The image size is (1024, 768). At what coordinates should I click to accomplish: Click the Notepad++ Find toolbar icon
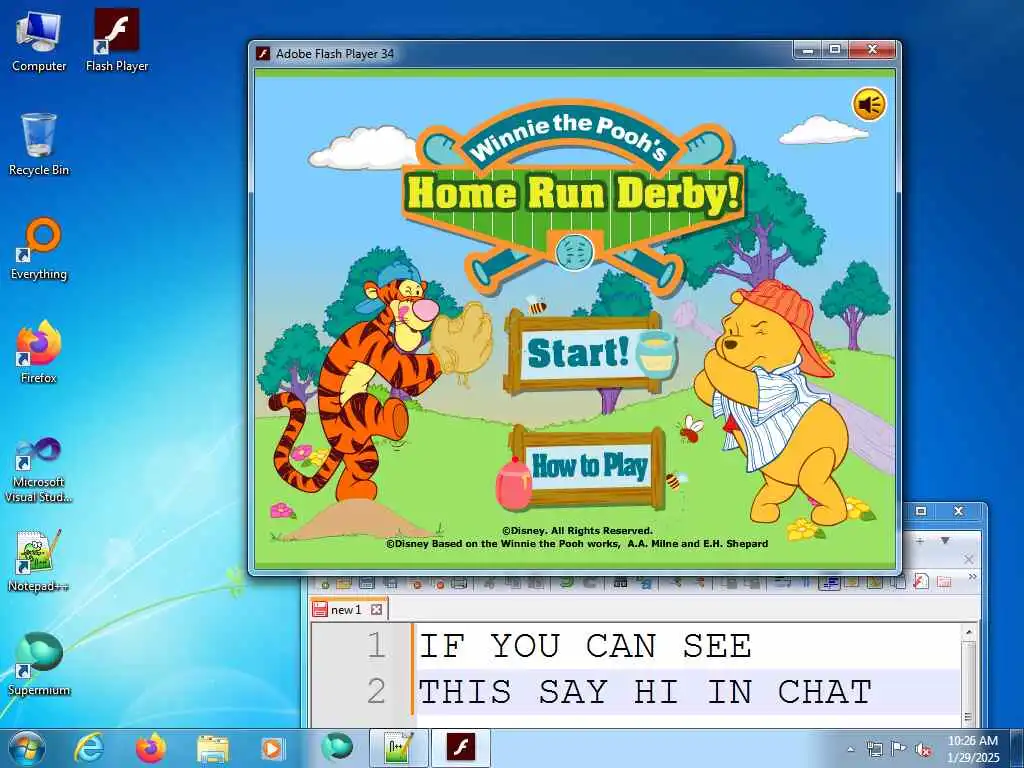(620, 581)
